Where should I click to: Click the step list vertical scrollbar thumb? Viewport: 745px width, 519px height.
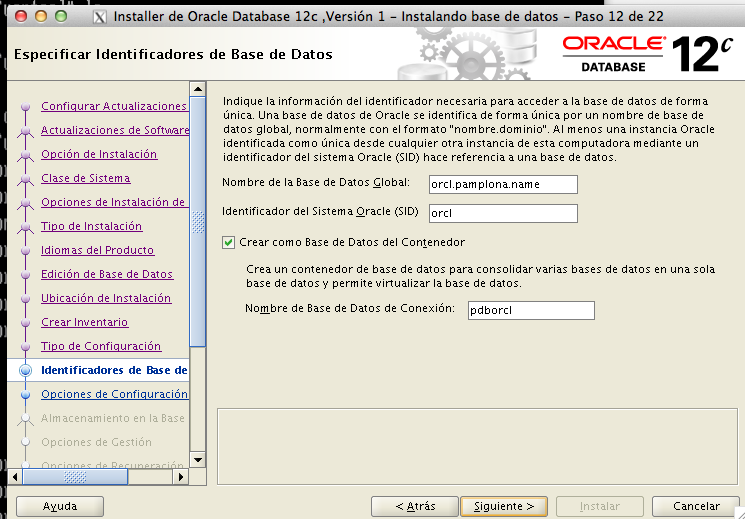198,222
